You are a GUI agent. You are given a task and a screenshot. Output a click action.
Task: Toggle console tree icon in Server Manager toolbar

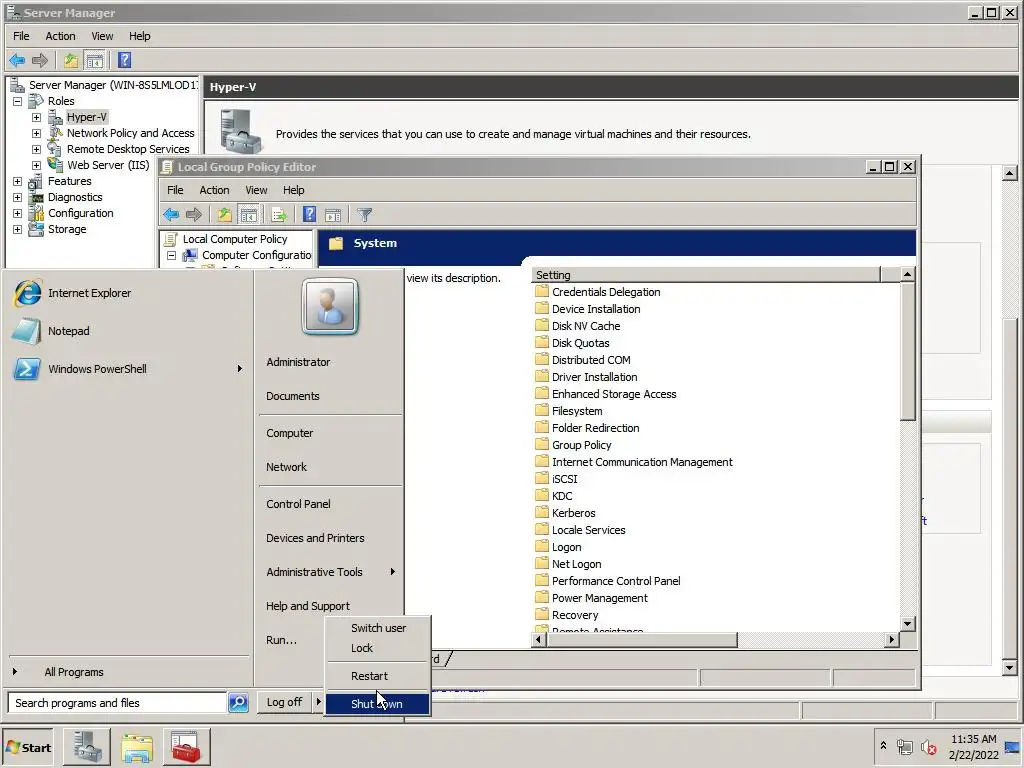[x=95, y=61]
